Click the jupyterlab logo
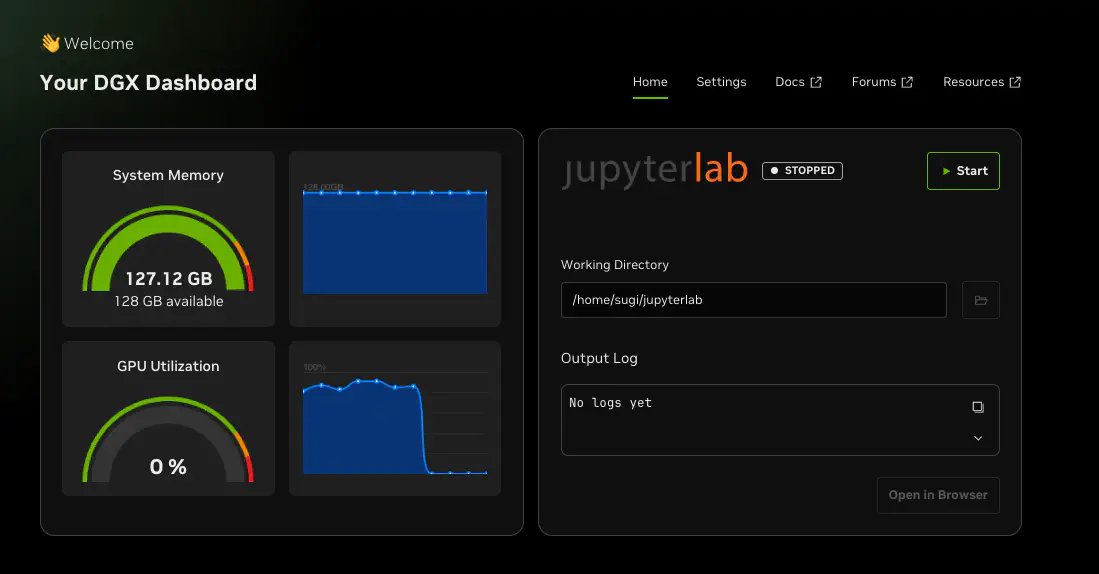Viewport: 1099px width, 574px height. 654,171
